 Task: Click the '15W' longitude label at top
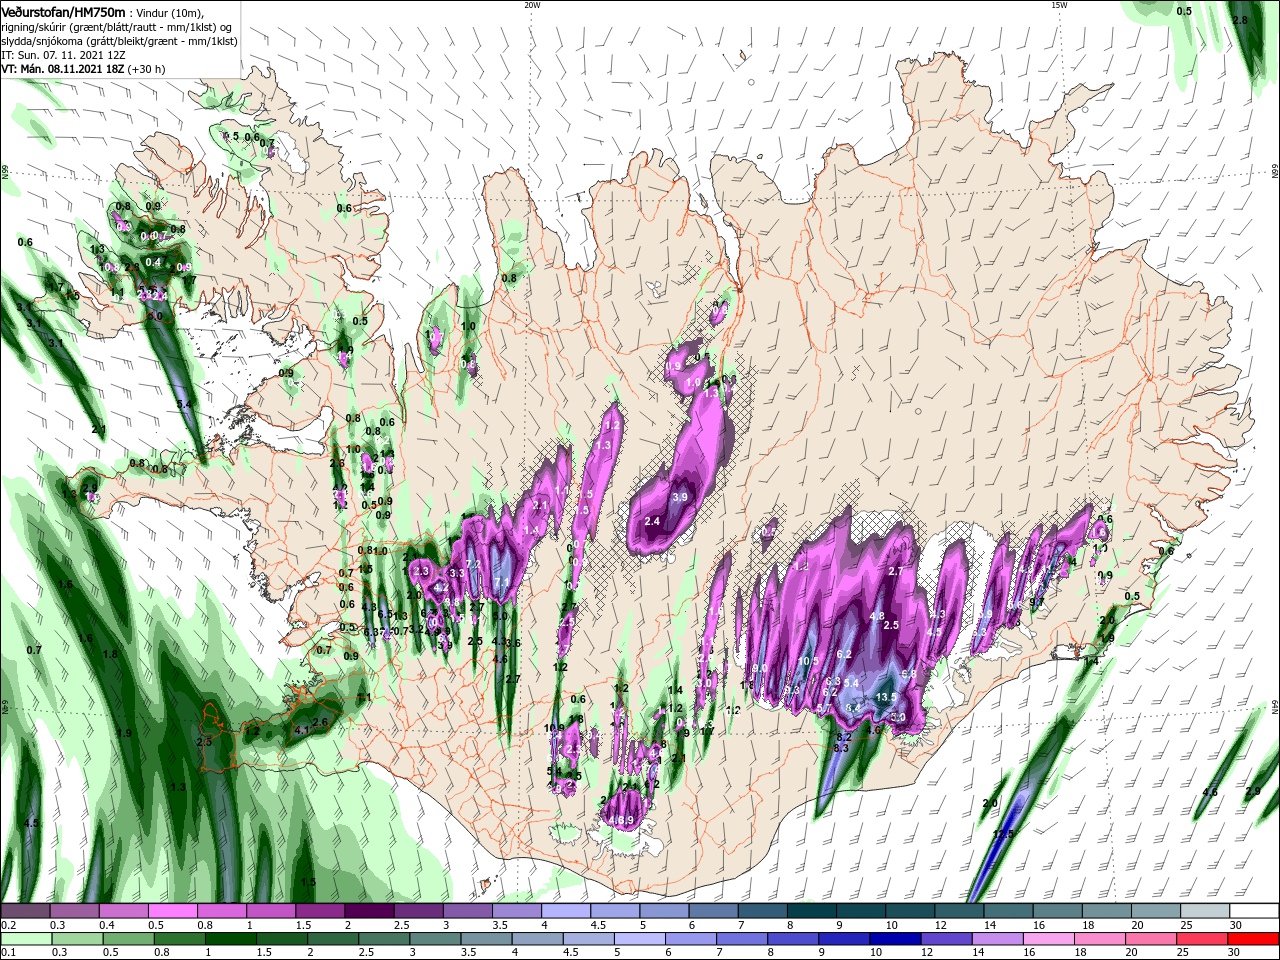tap(1059, 5)
